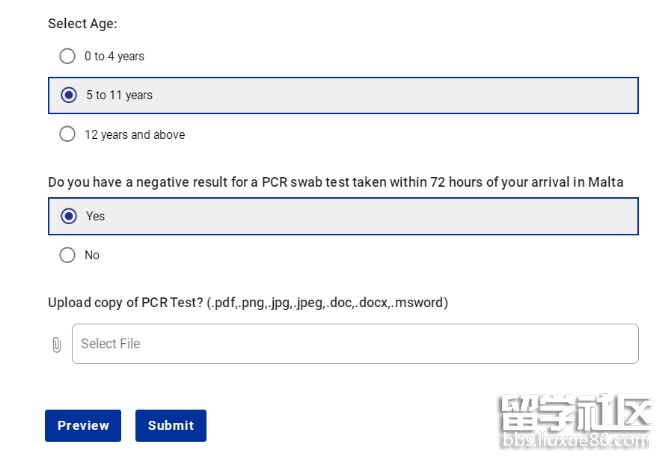Click the '12 years and above' label text
Screen dimensions: 666x462
tap(134, 134)
